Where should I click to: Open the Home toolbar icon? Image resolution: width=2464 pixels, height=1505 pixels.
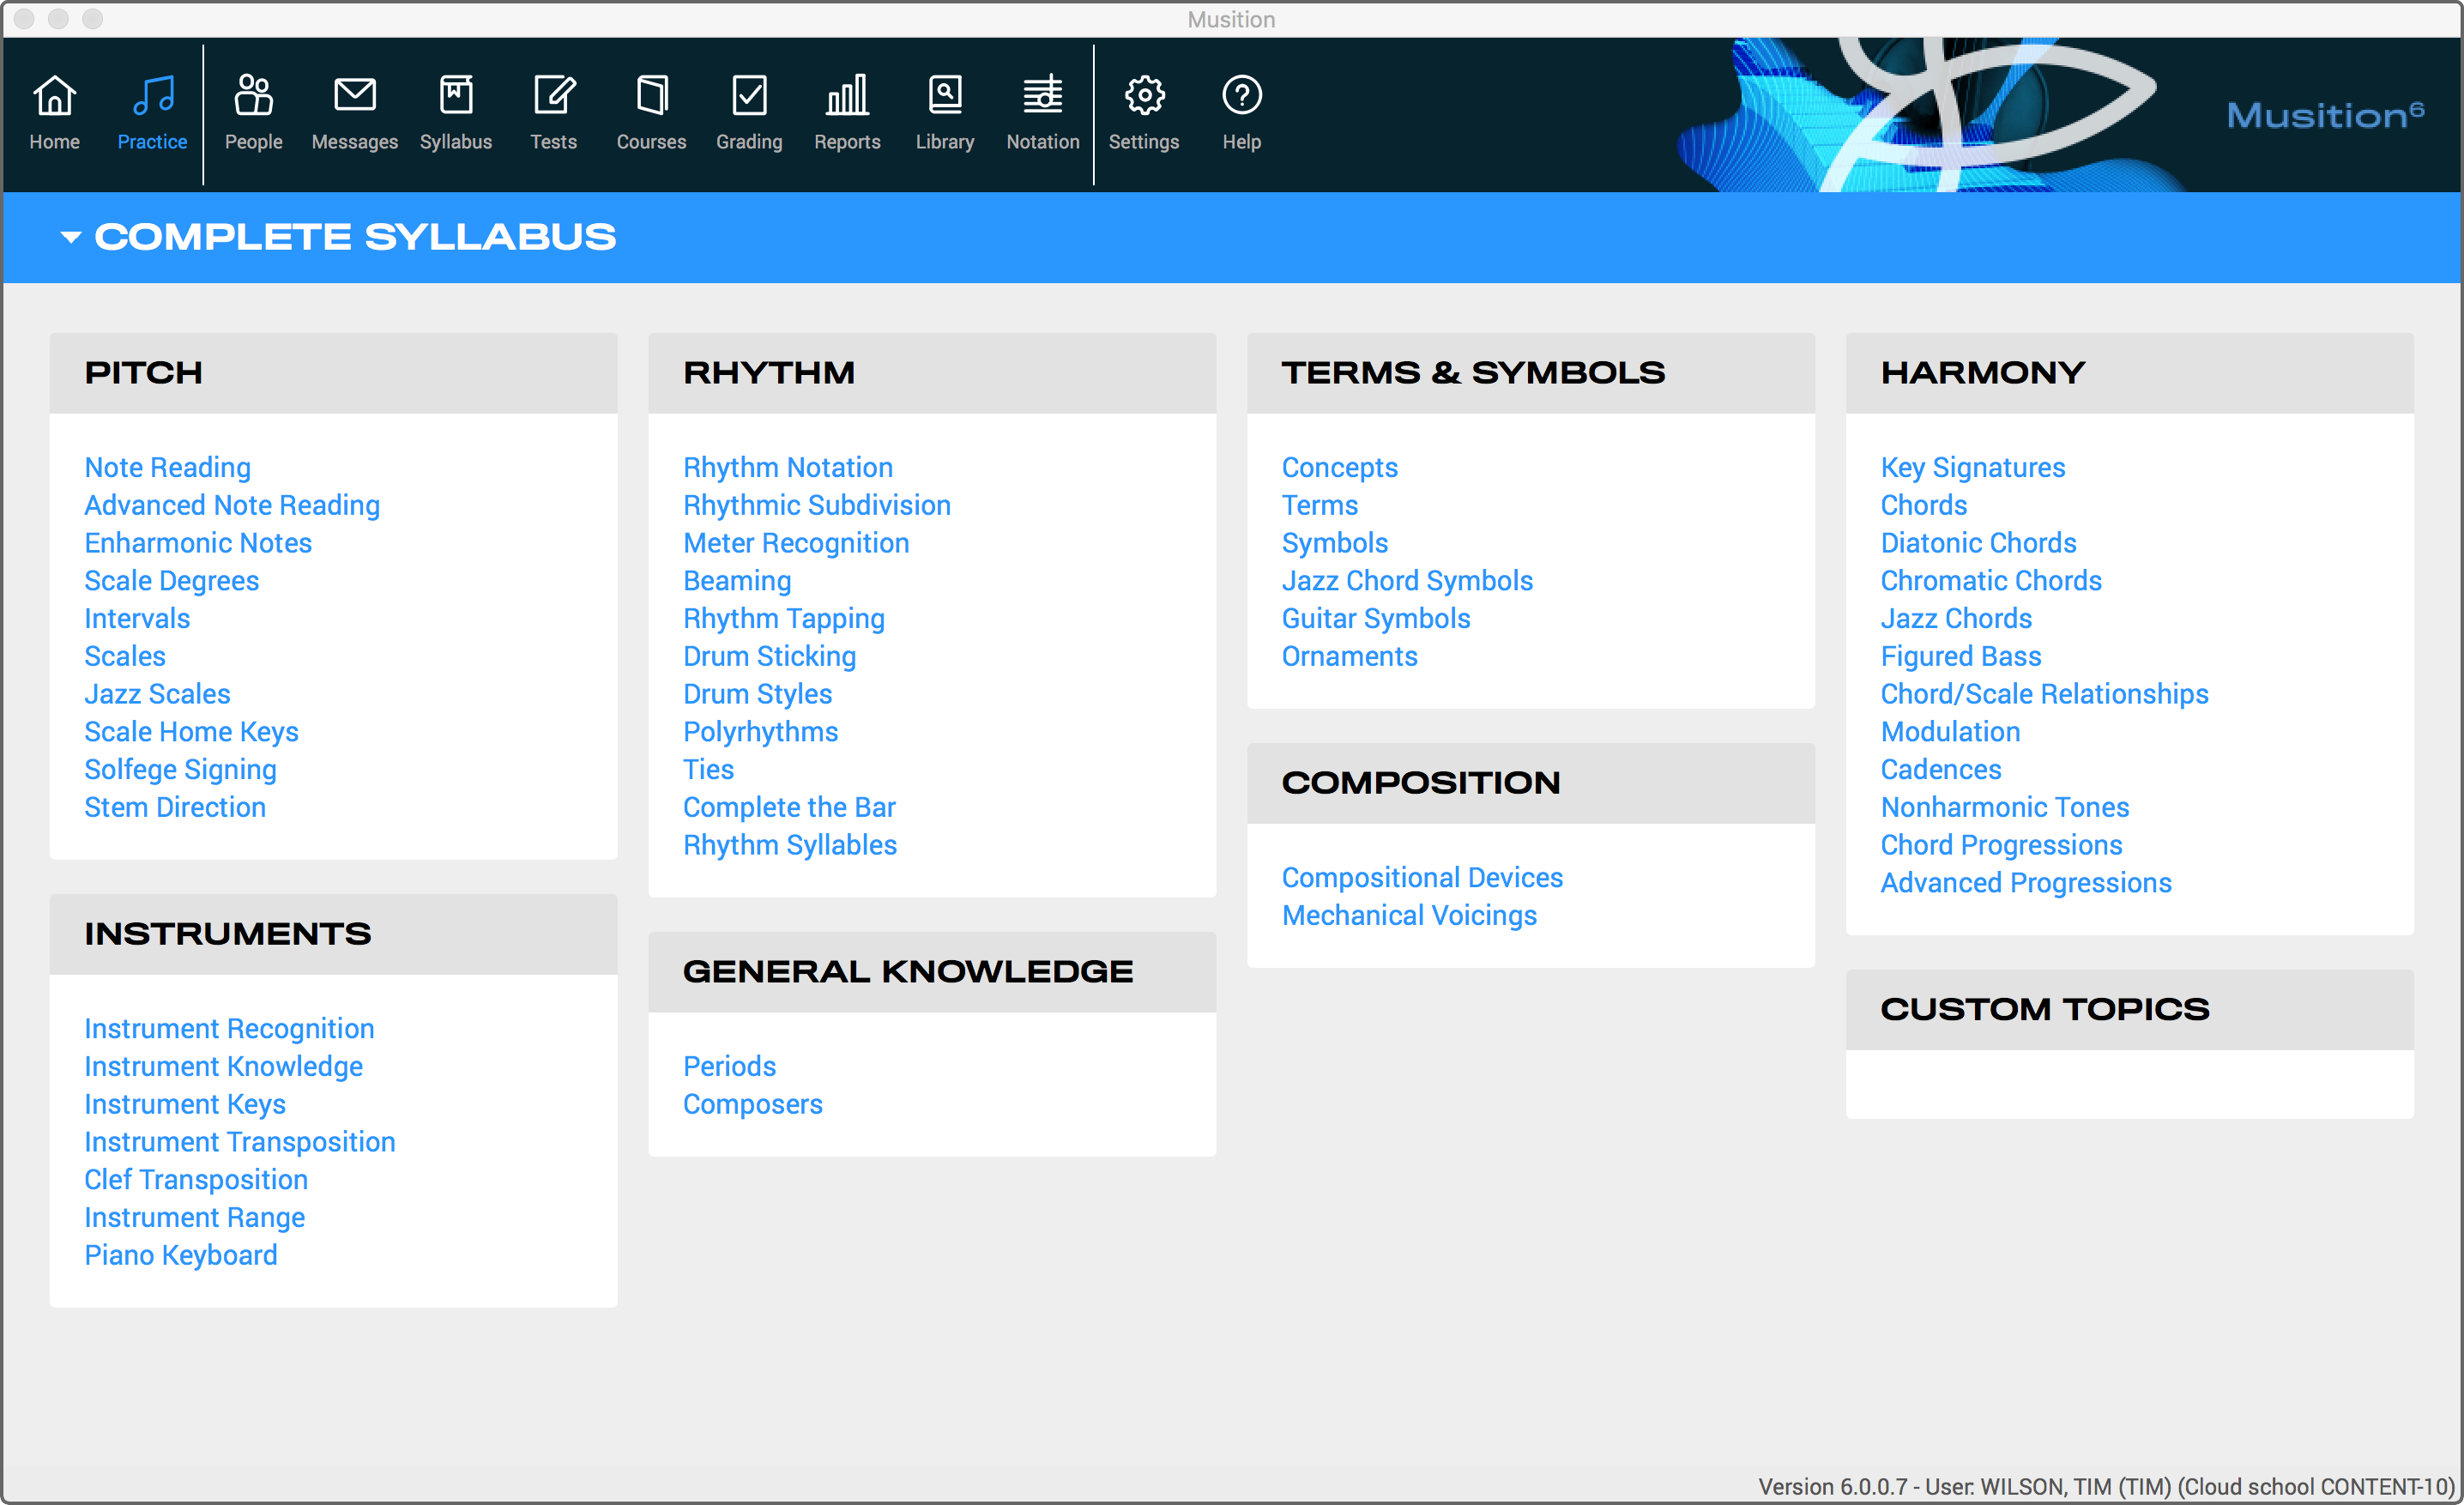pyautogui.click(x=54, y=96)
